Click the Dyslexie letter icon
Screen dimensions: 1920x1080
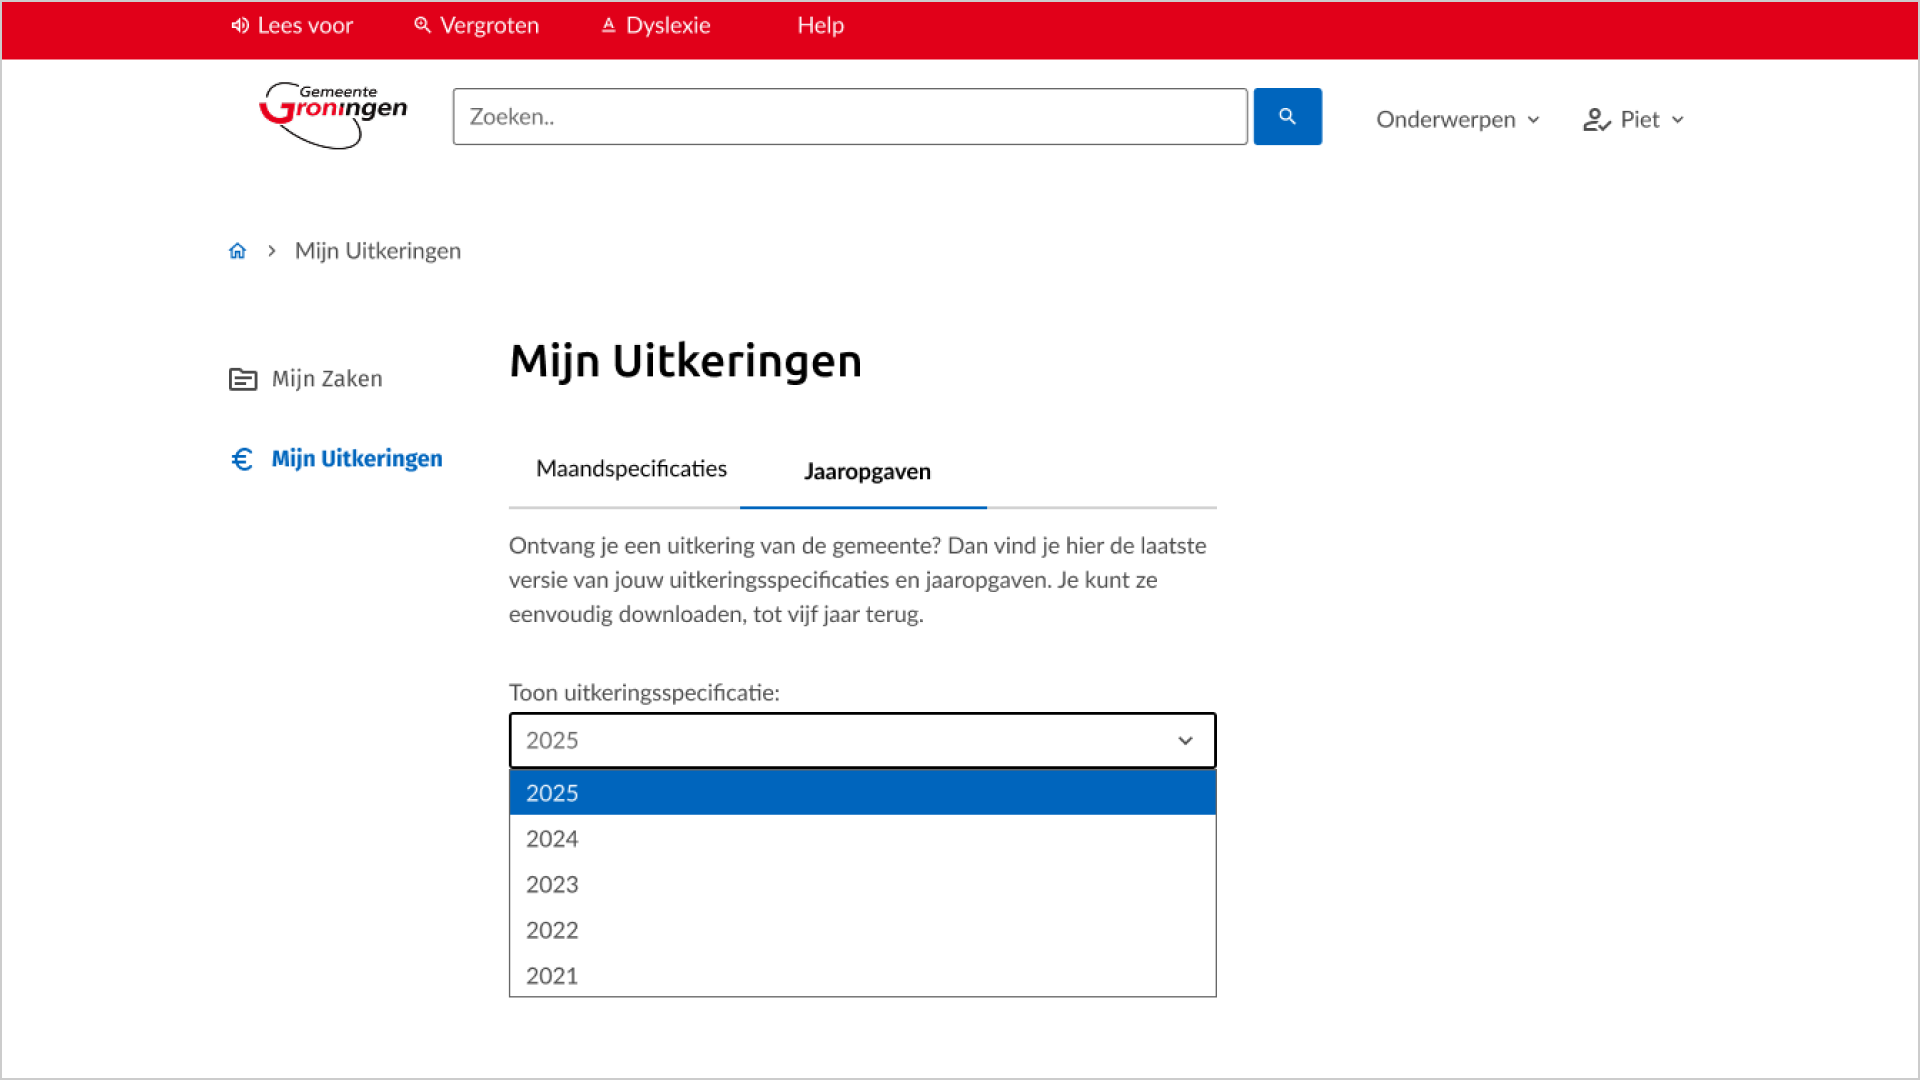click(608, 25)
